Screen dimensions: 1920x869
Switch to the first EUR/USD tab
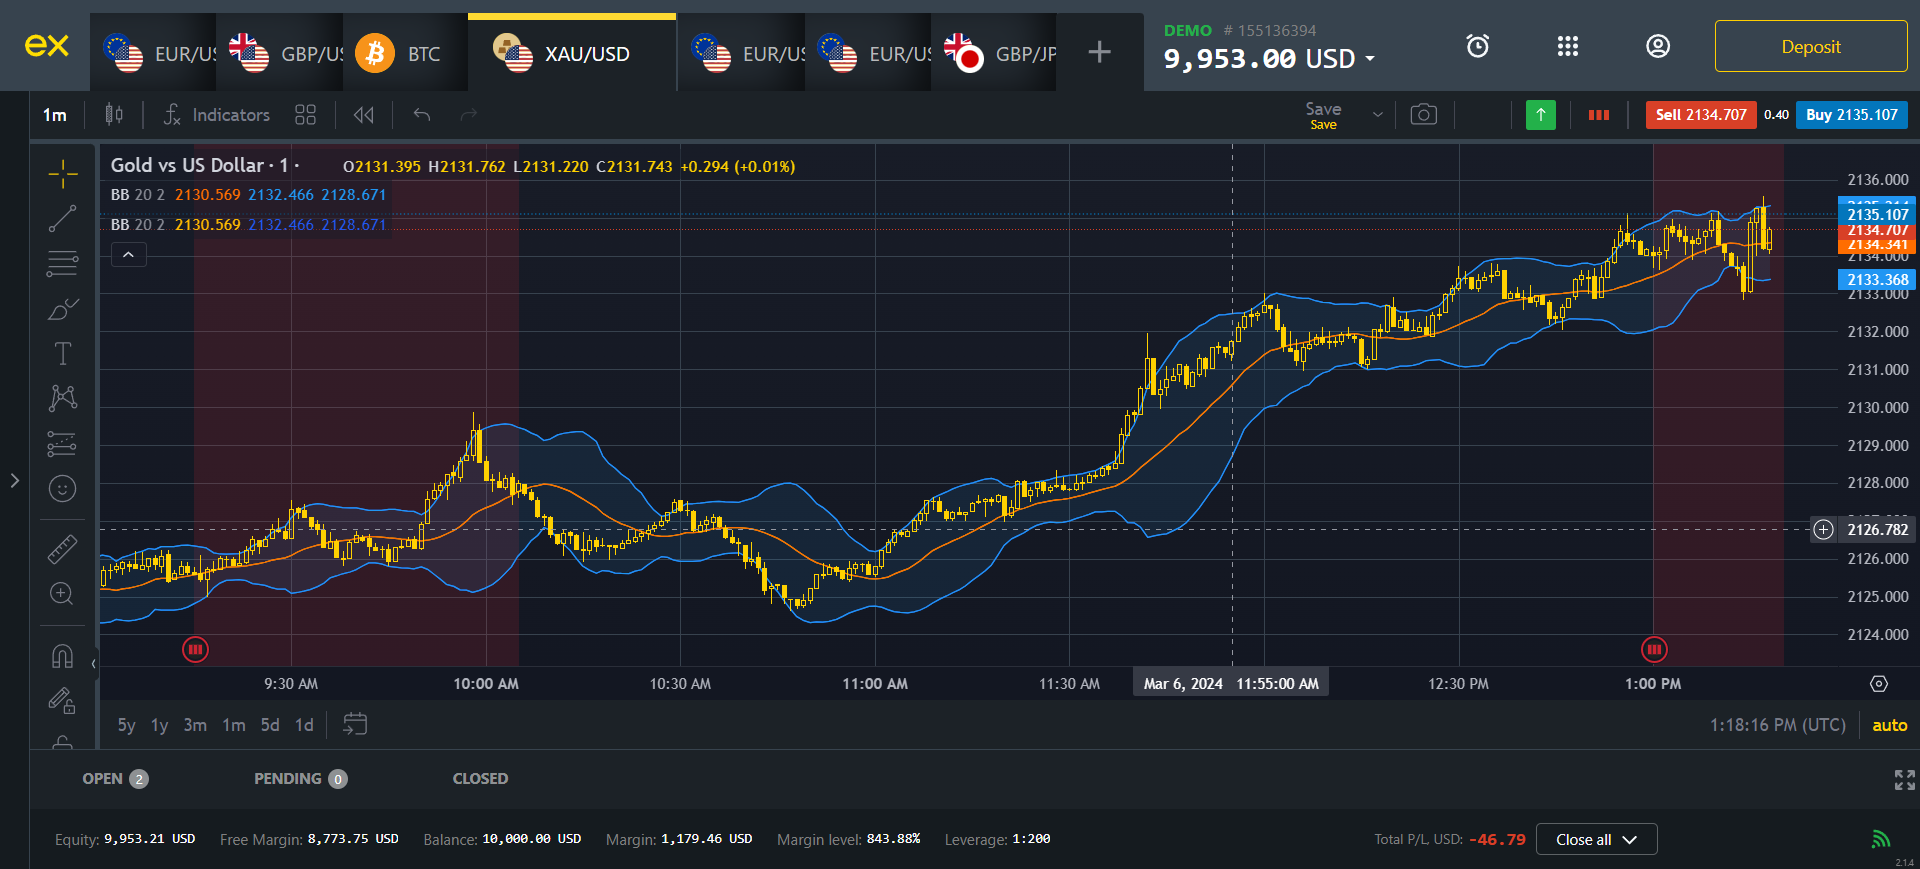(x=153, y=53)
